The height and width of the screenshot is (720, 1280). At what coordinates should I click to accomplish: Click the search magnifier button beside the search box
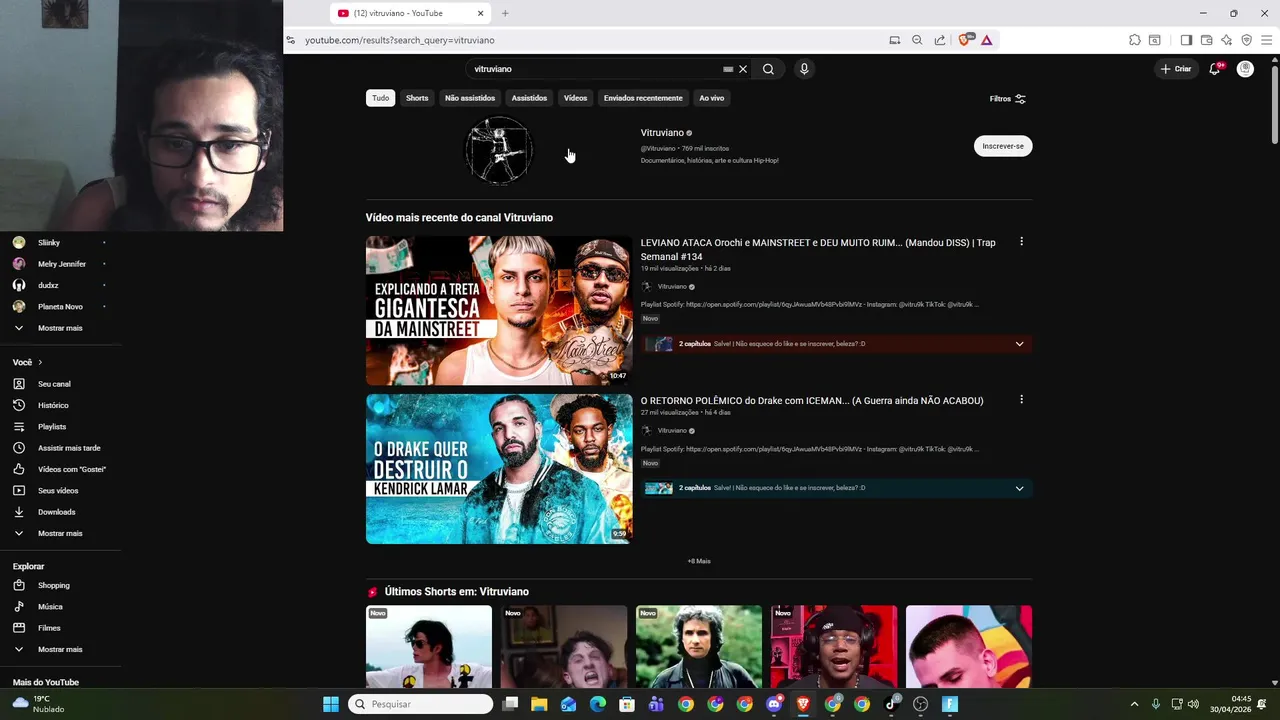(768, 69)
